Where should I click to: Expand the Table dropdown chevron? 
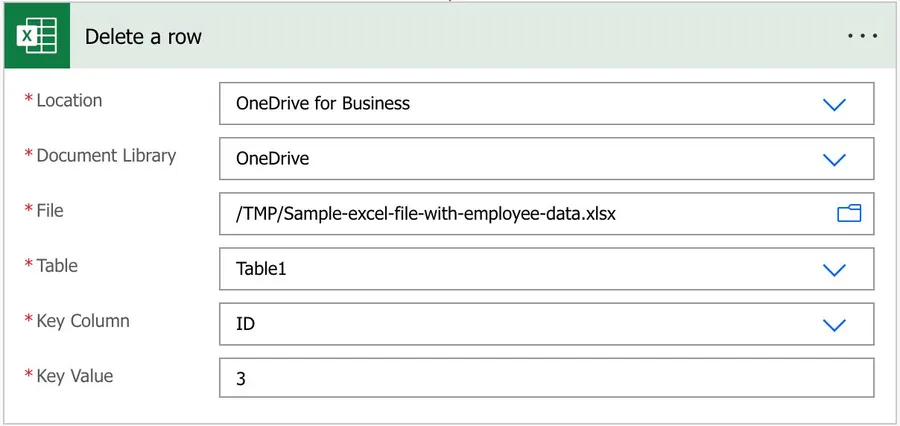point(834,269)
